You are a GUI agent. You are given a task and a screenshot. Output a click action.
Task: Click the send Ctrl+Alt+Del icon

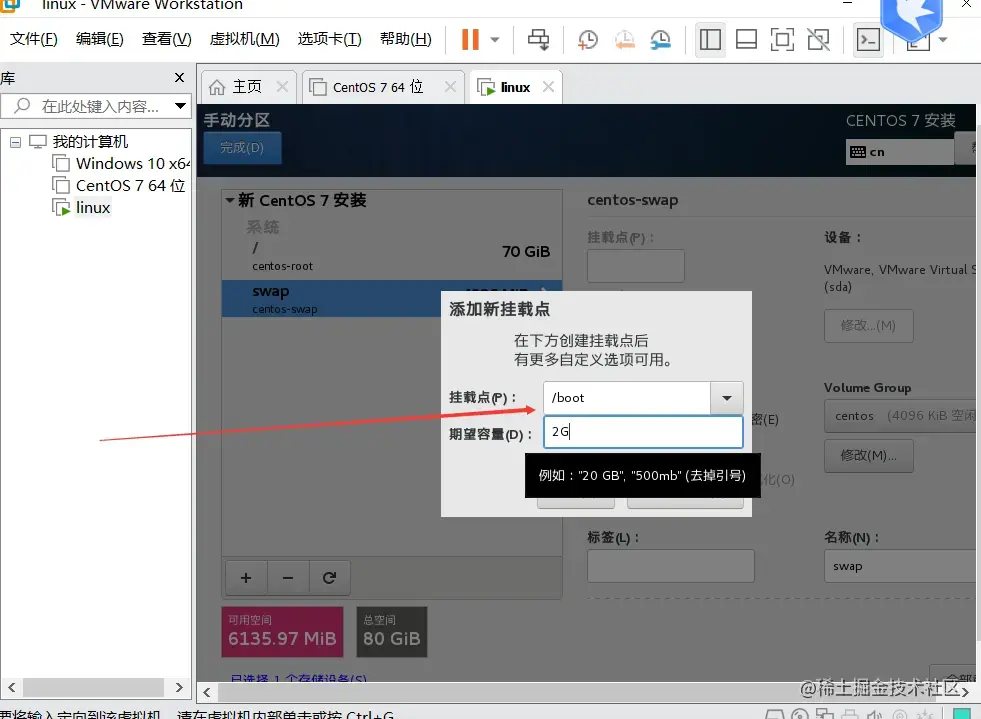[538, 39]
